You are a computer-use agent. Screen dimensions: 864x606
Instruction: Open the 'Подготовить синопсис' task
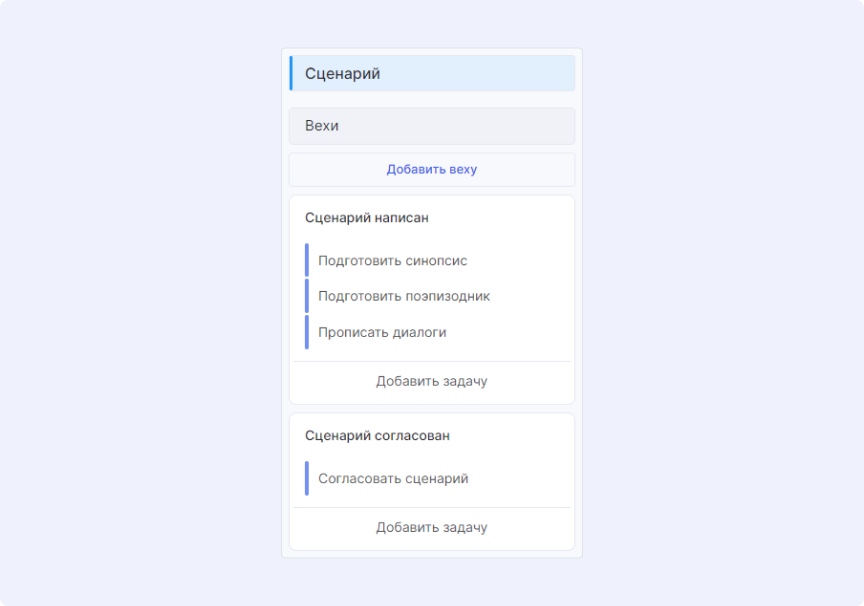(393, 261)
